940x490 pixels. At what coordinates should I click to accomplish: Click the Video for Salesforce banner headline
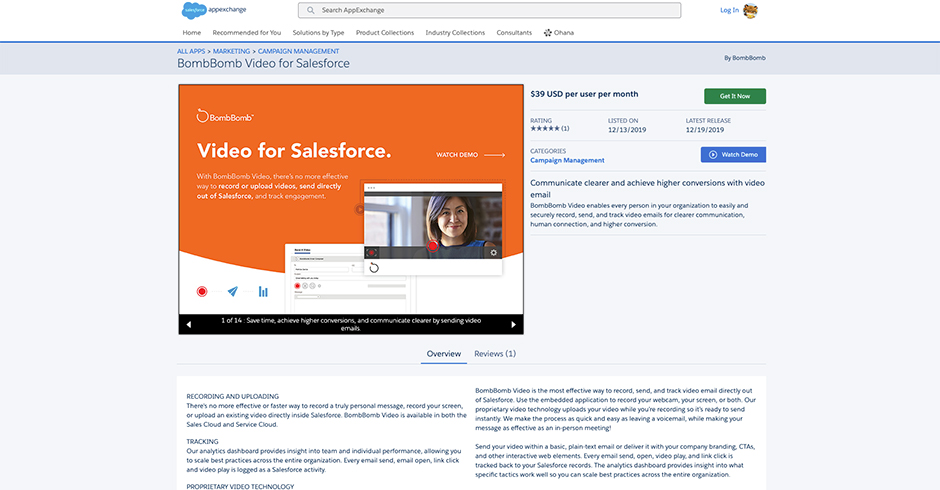click(294, 151)
